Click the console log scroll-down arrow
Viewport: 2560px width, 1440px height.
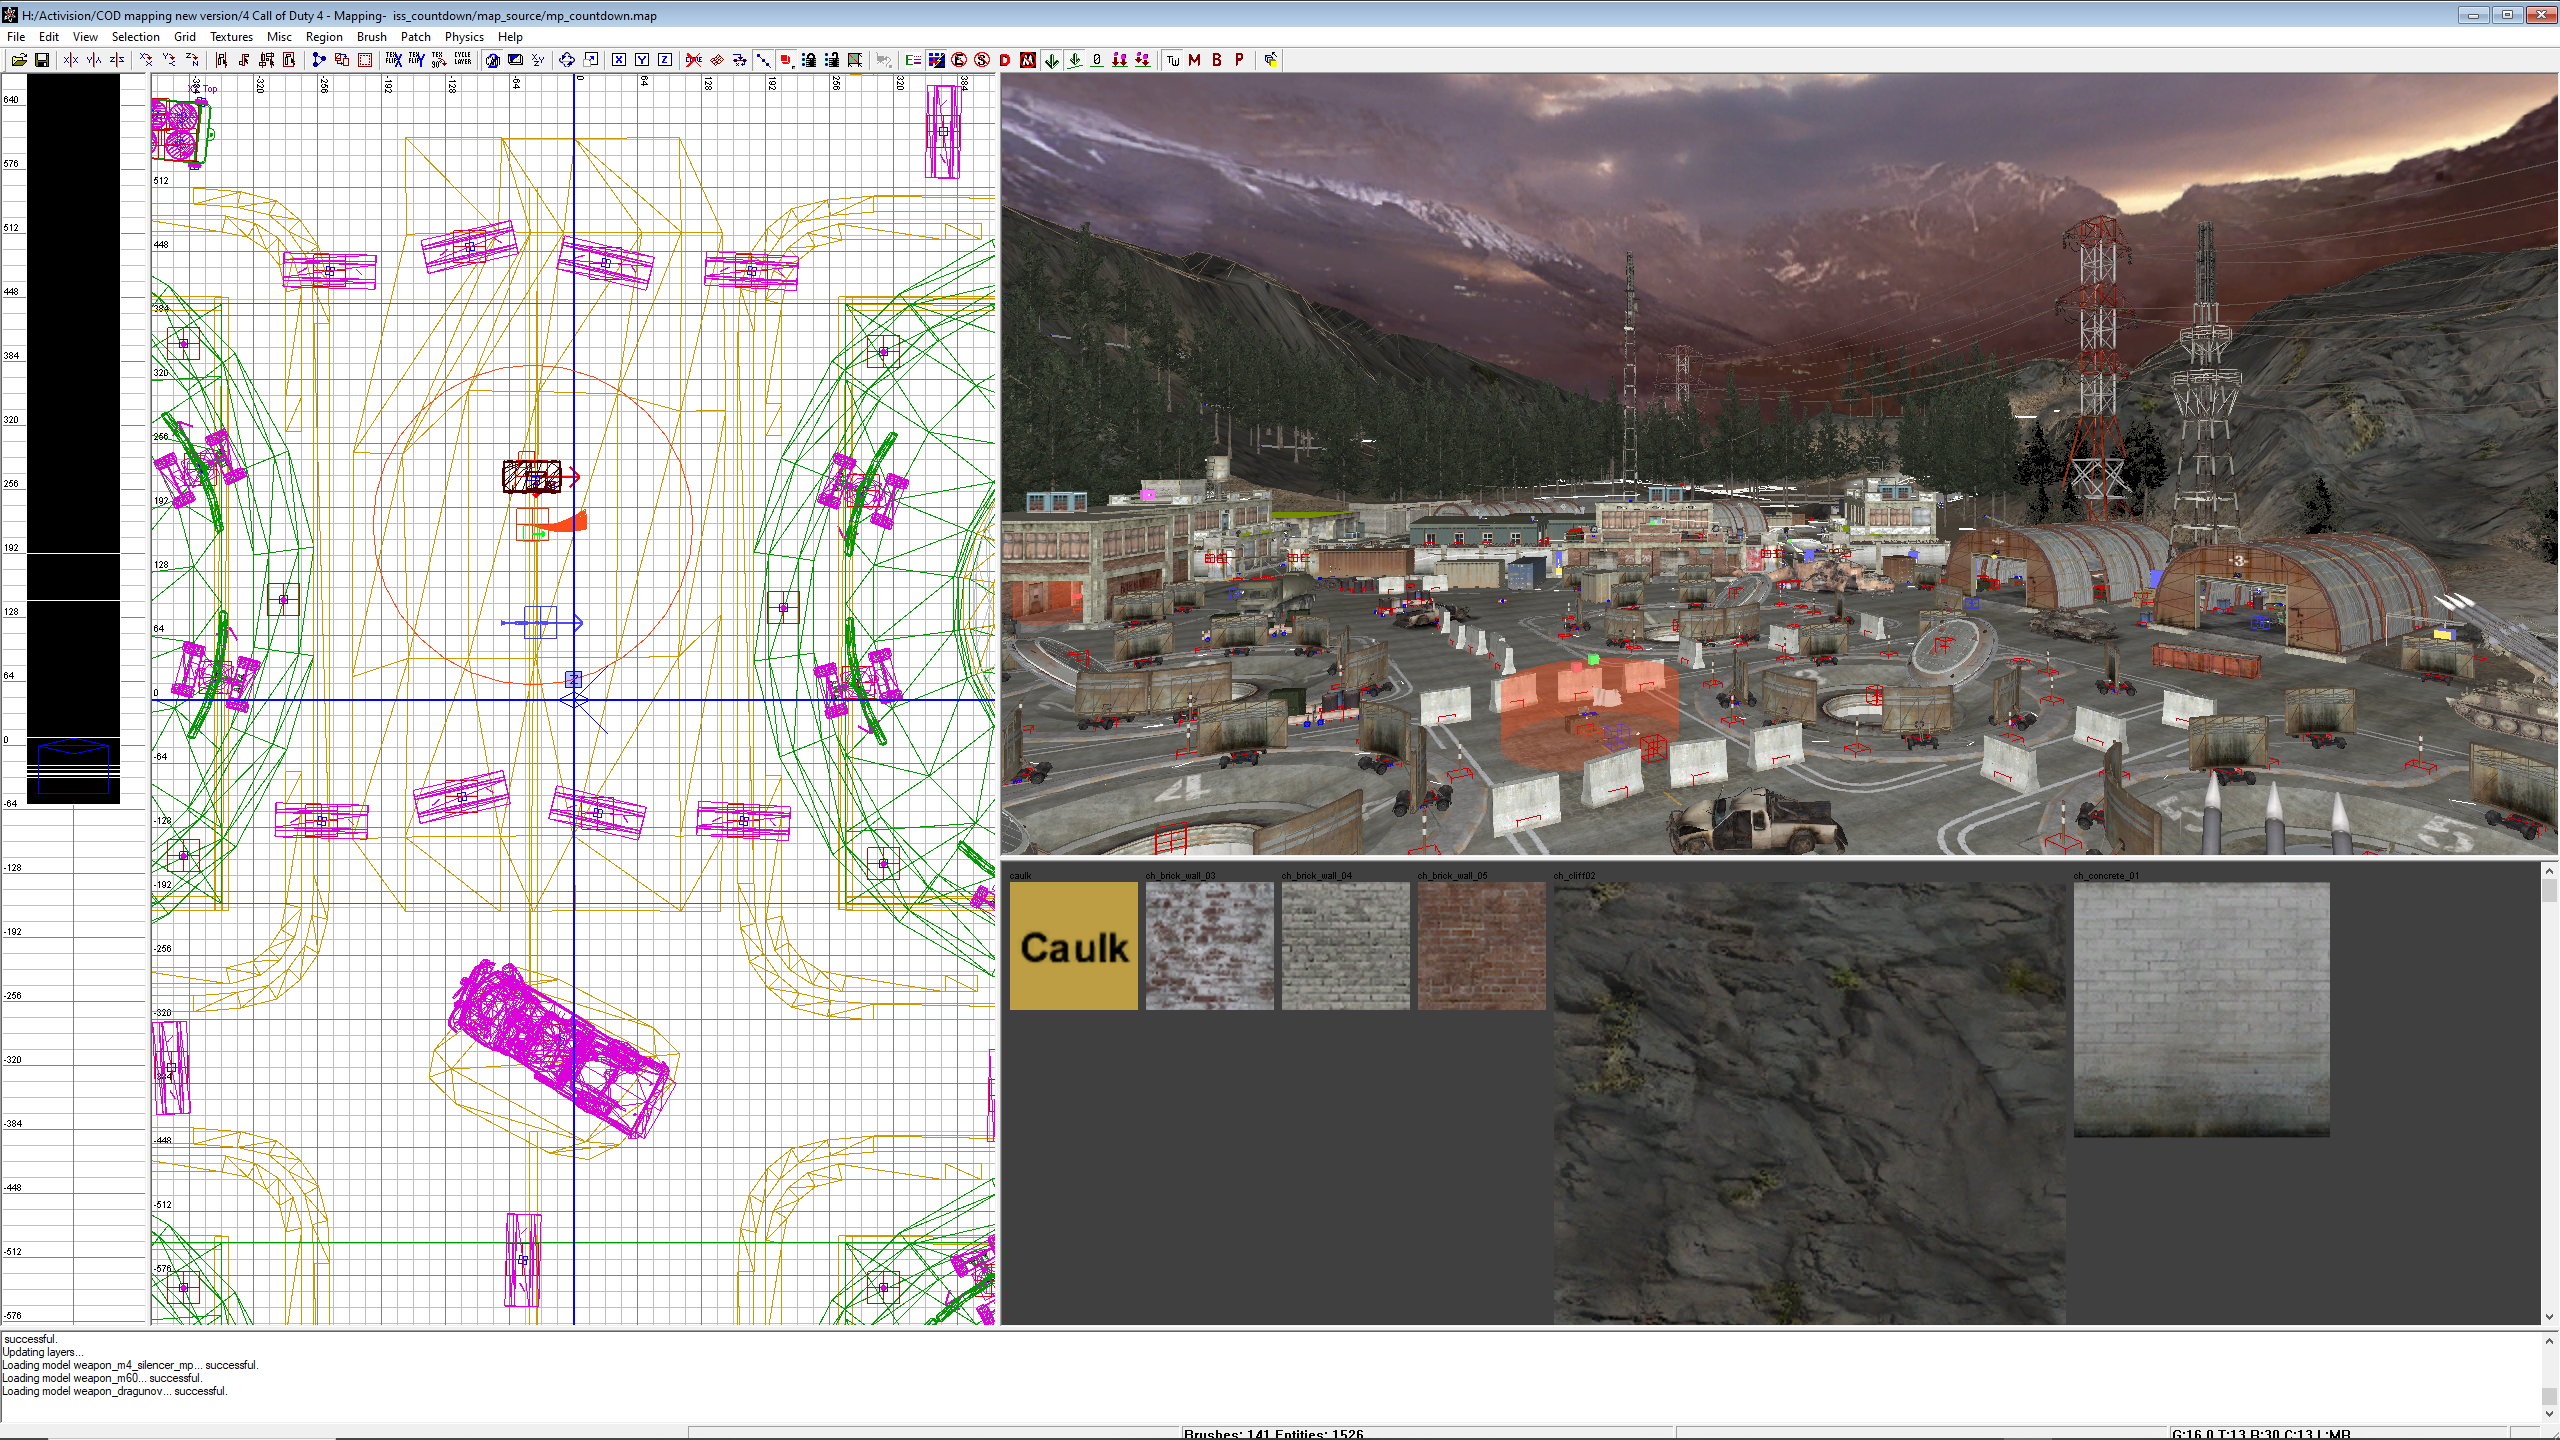pos(2550,1414)
